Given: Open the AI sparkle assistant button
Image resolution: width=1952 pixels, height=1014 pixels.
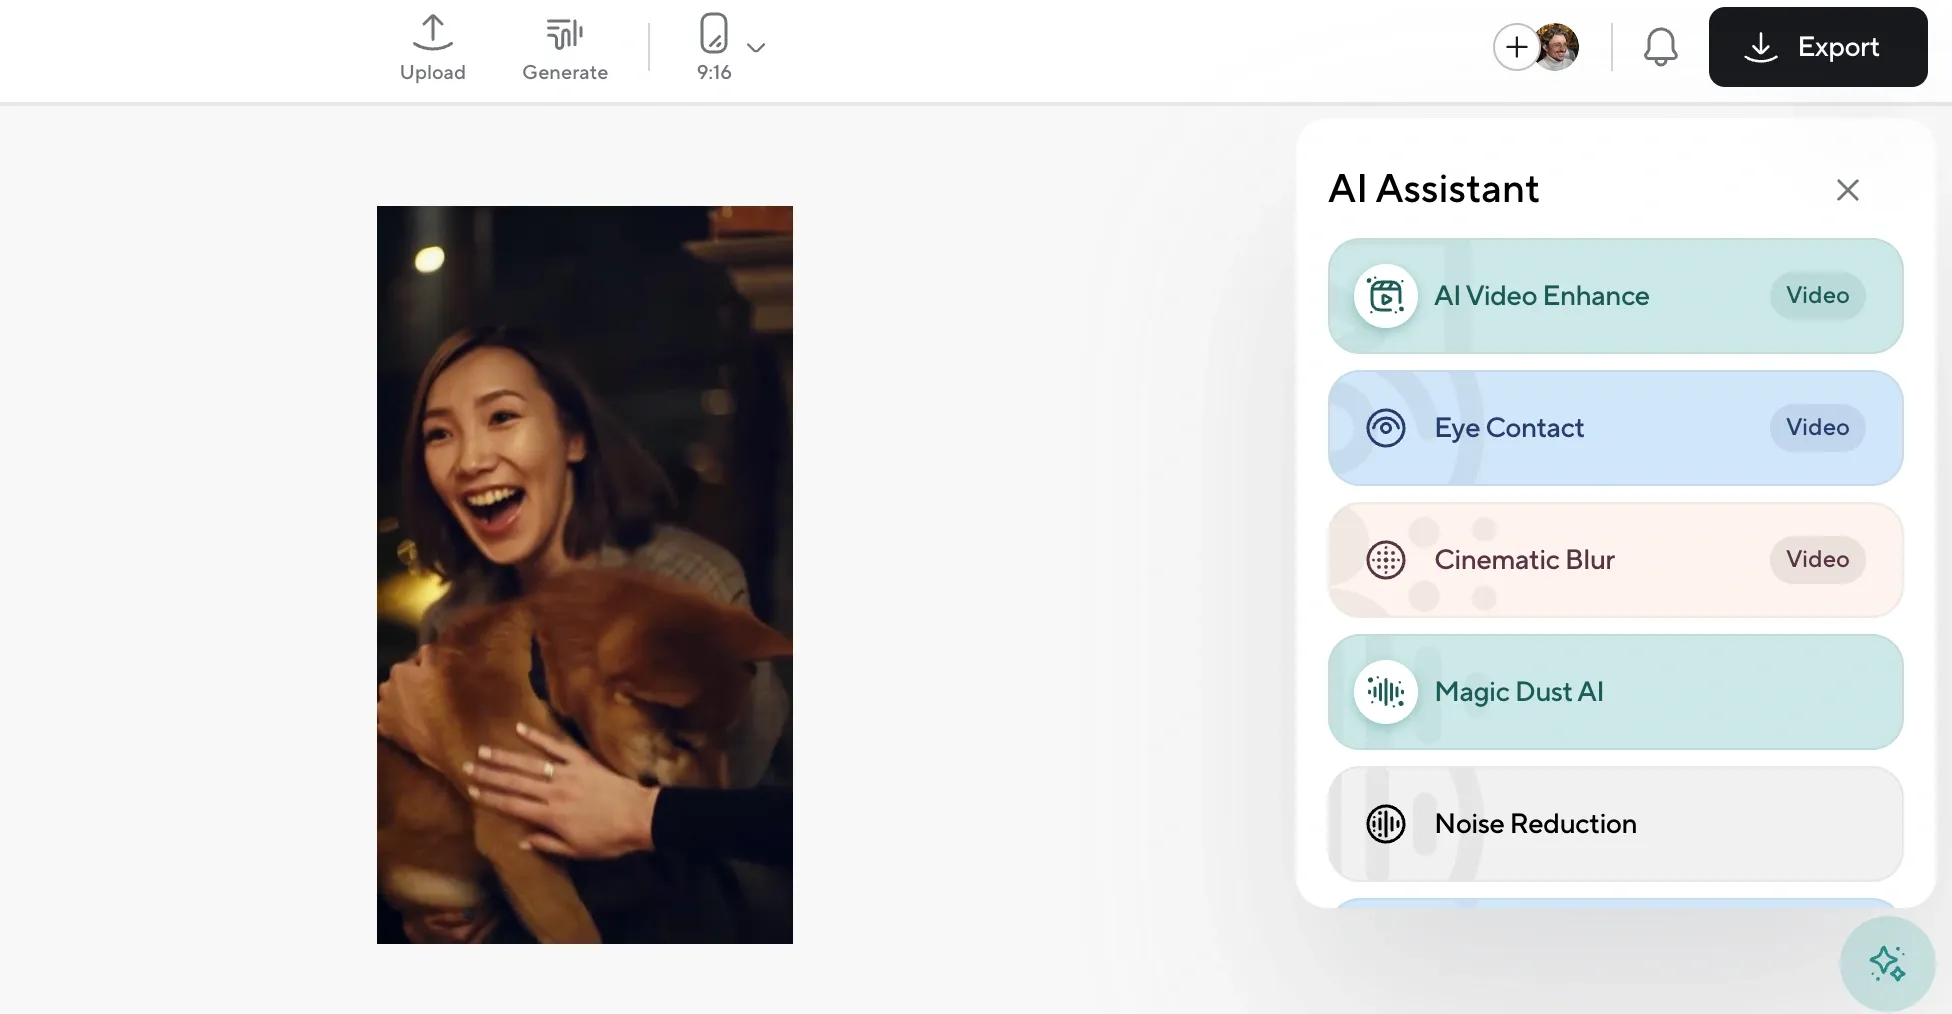Looking at the screenshot, I should click(1888, 963).
